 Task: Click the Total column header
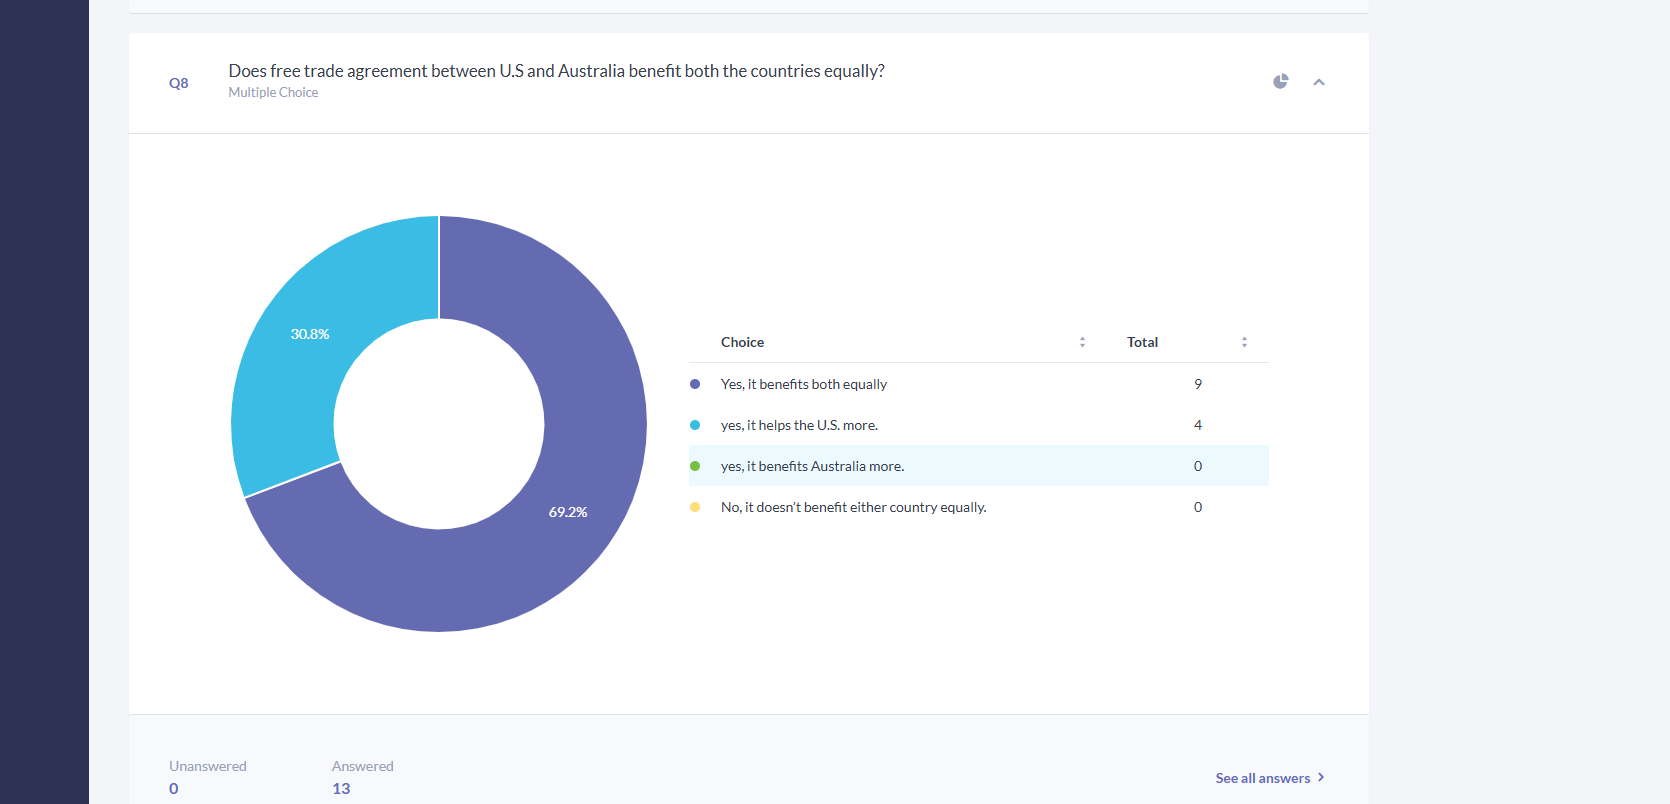(1142, 342)
